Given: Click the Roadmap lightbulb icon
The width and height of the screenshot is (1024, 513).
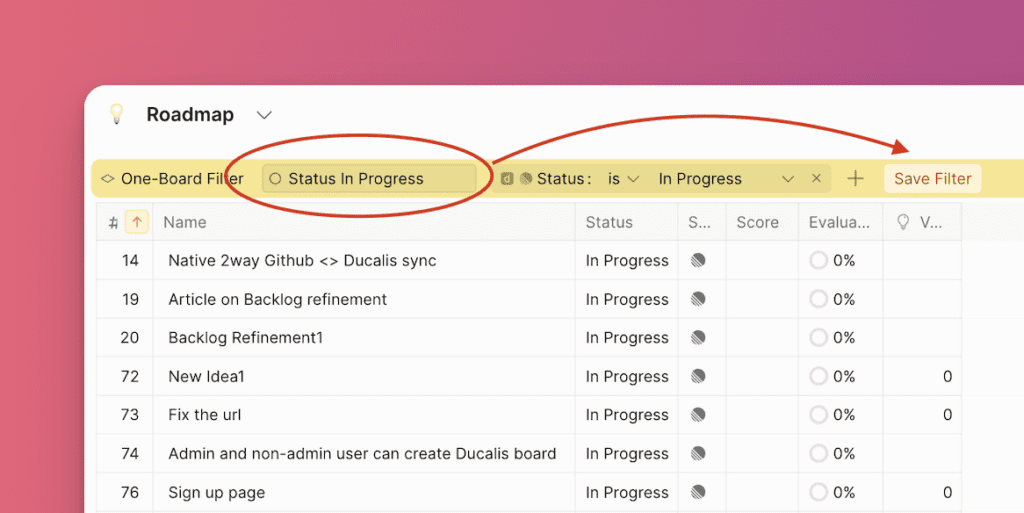Looking at the screenshot, I should [117, 114].
